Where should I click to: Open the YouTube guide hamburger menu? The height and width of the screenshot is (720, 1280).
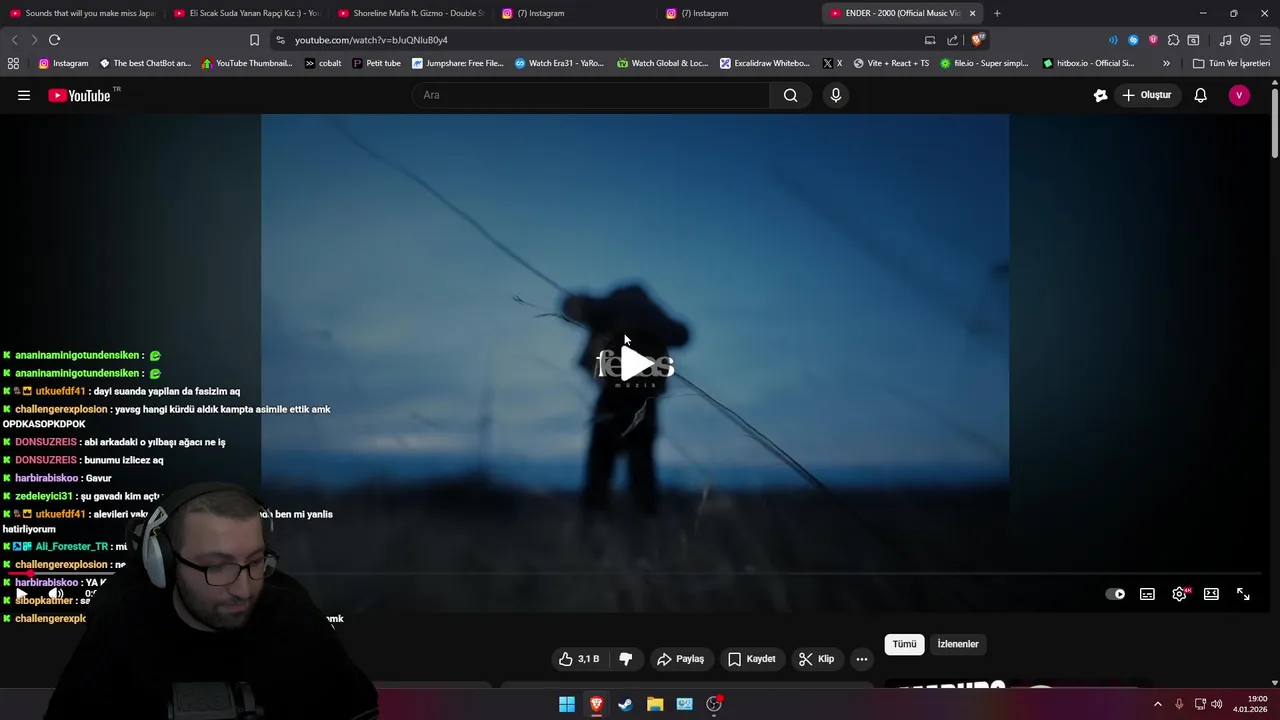pyautogui.click(x=24, y=95)
